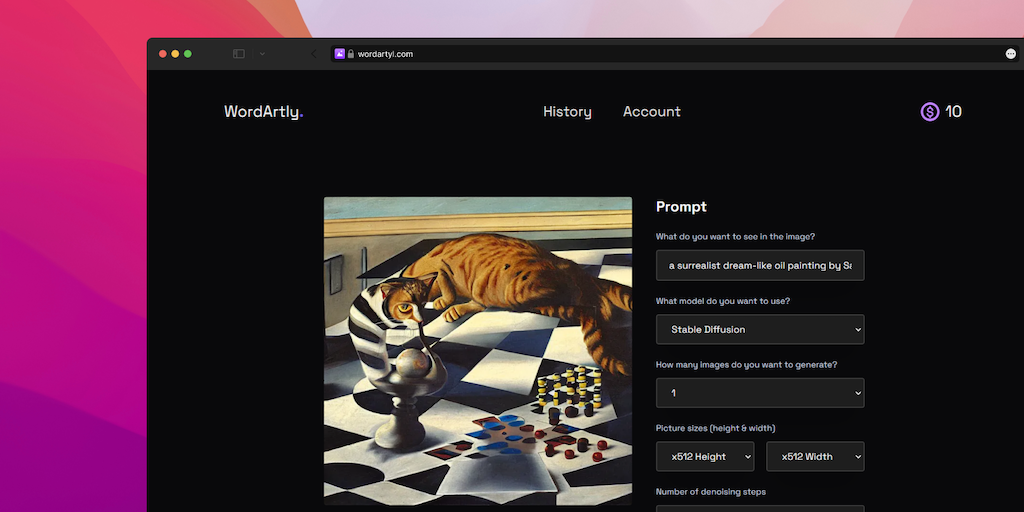Open the tab group chevron dropdown

[262, 54]
